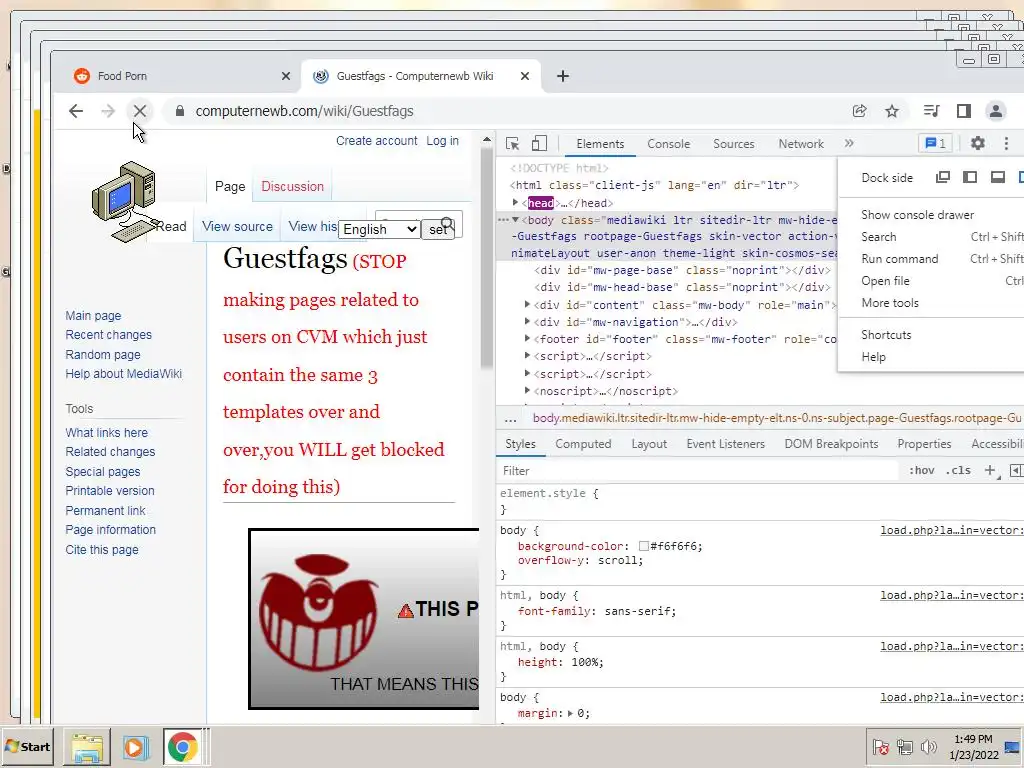
Task: Click the browser forward arrow
Action: tap(108, 111)
